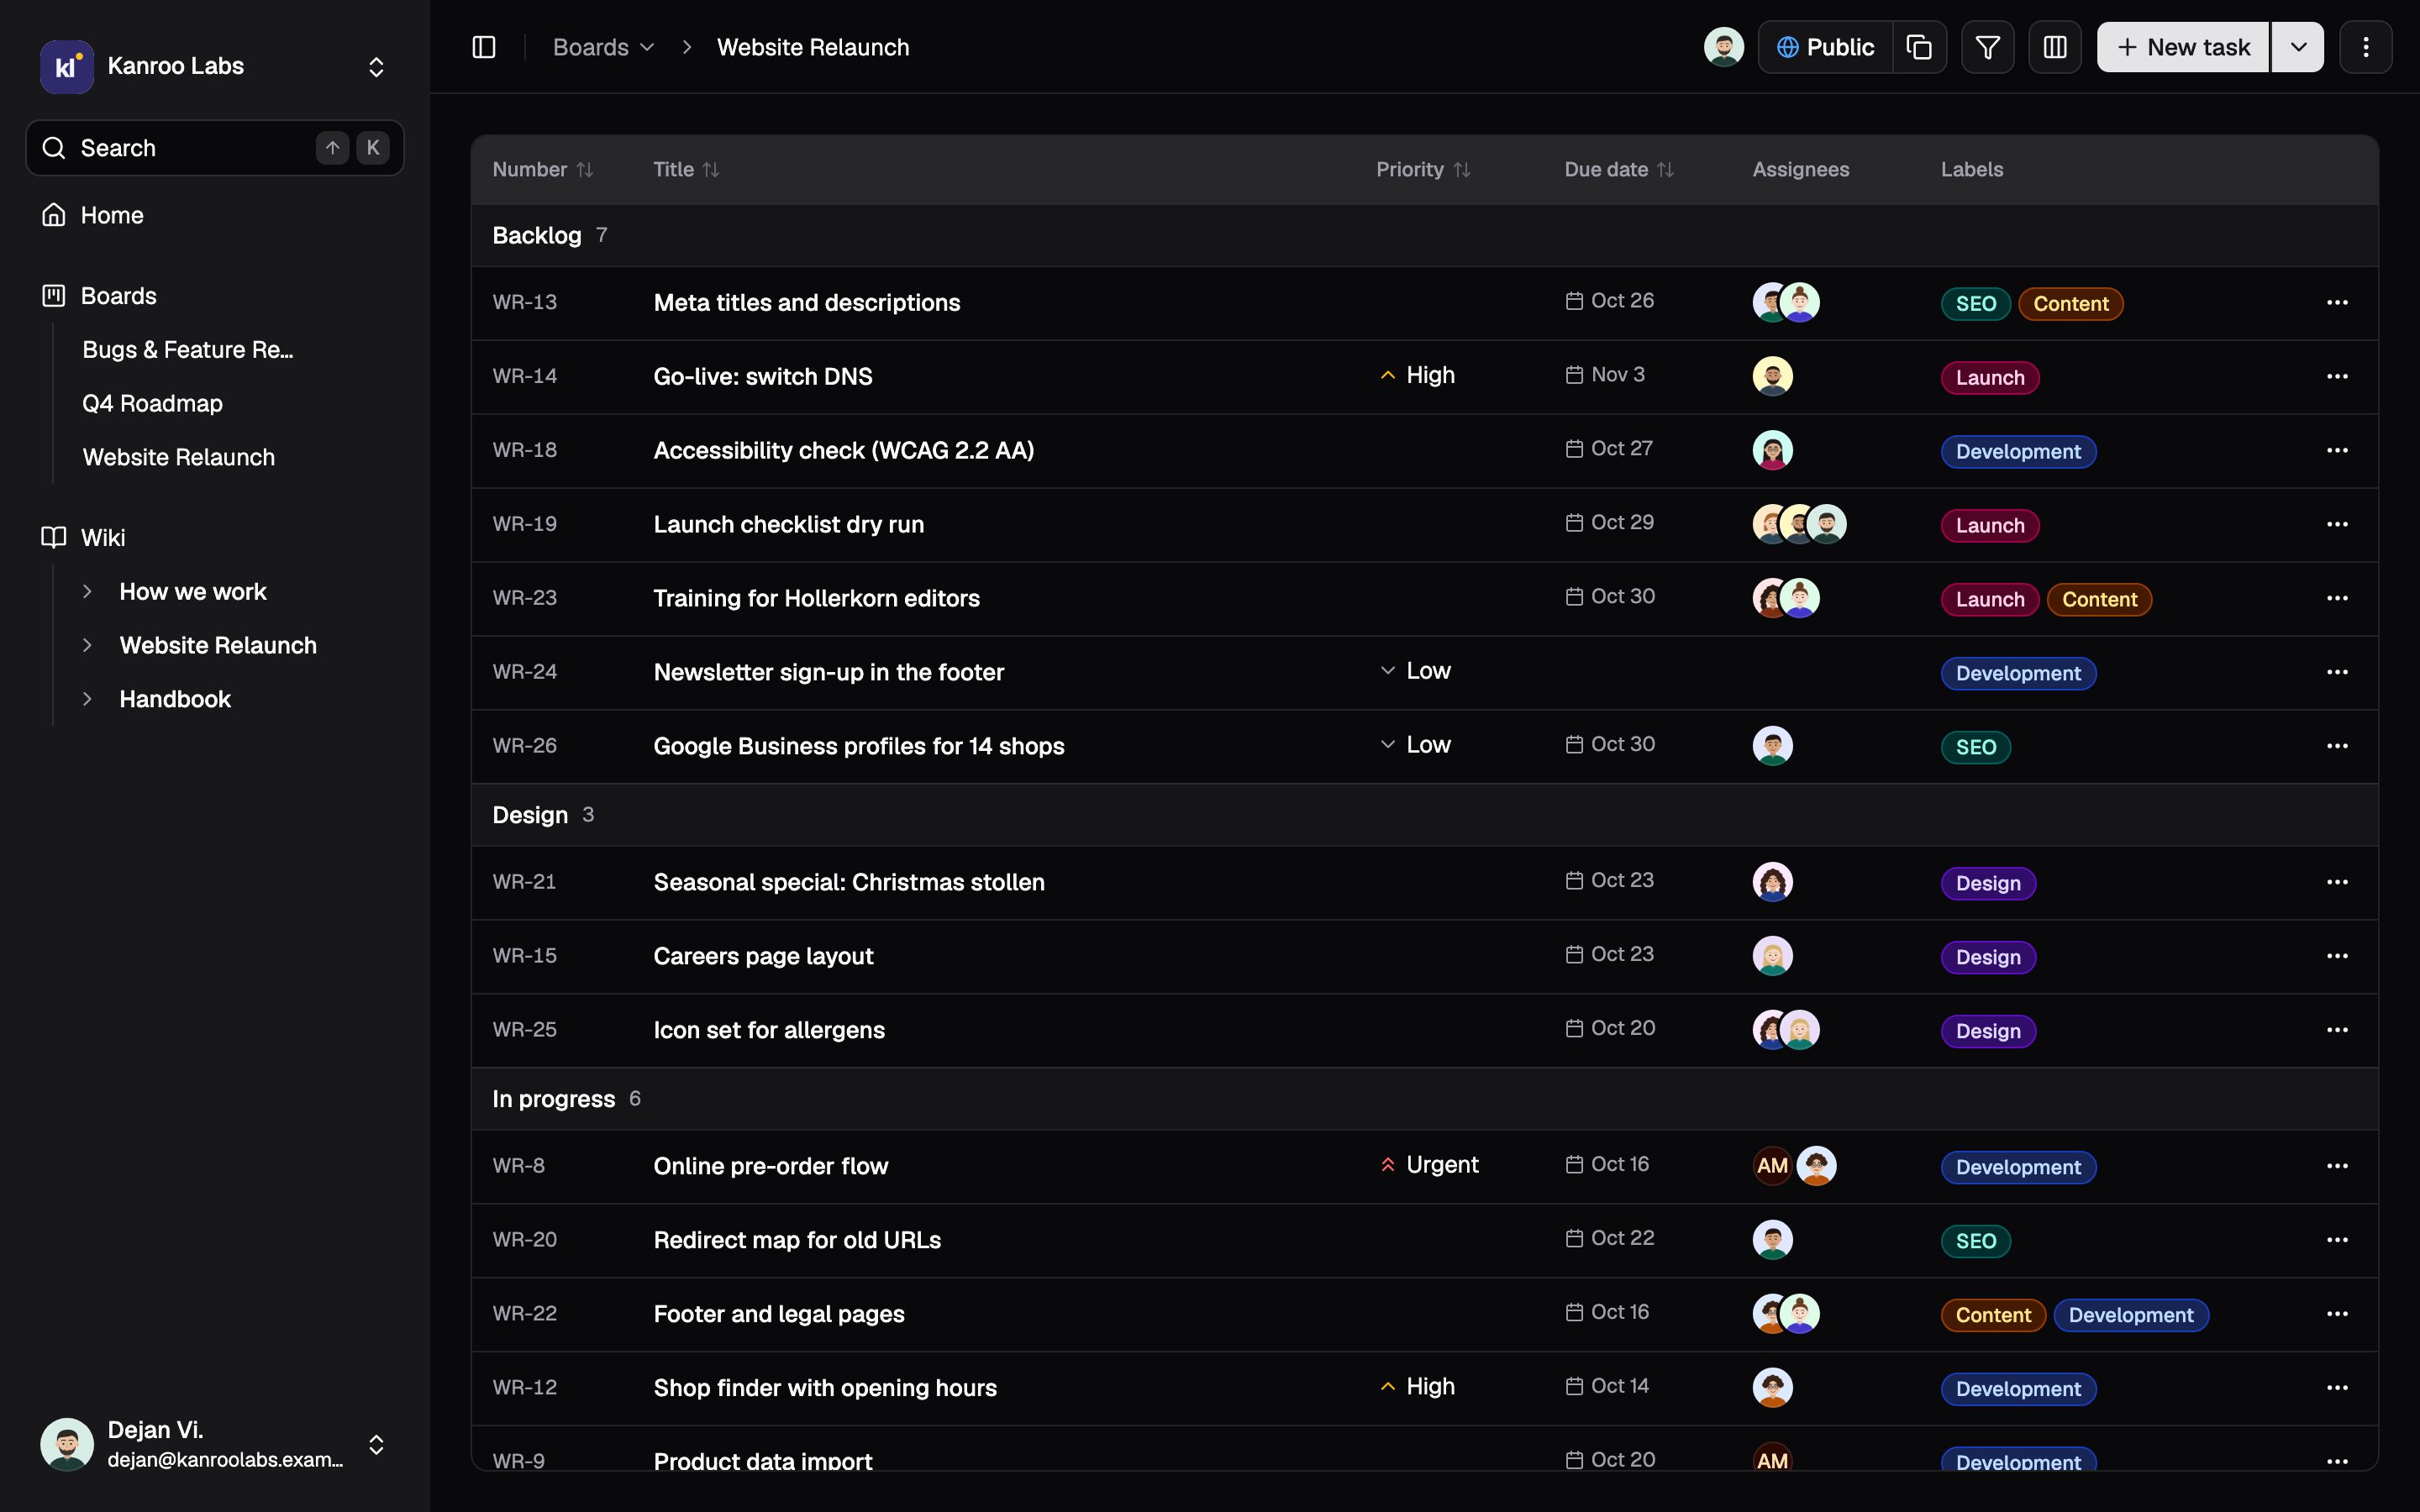This screenshot has width=2420, height=1512.
Task: Expand the How we work wiki section
Action: (87, 591)
